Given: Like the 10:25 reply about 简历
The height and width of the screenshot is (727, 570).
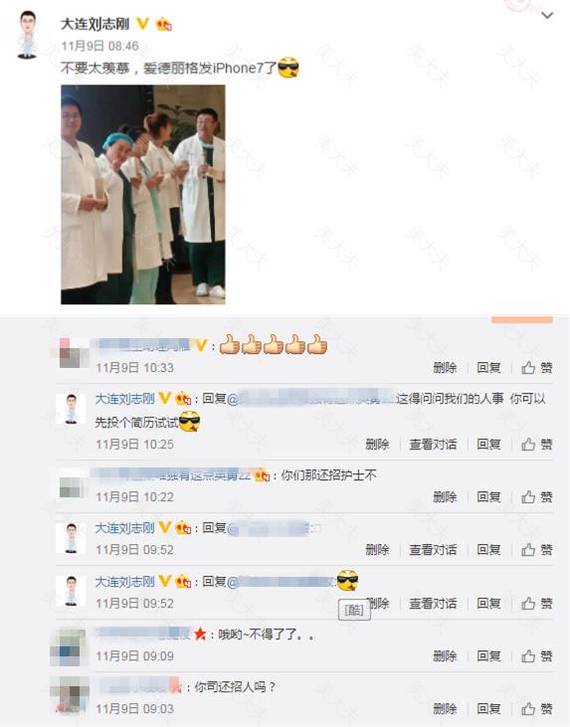Looking at the screenshot, I should coord(537,445).
